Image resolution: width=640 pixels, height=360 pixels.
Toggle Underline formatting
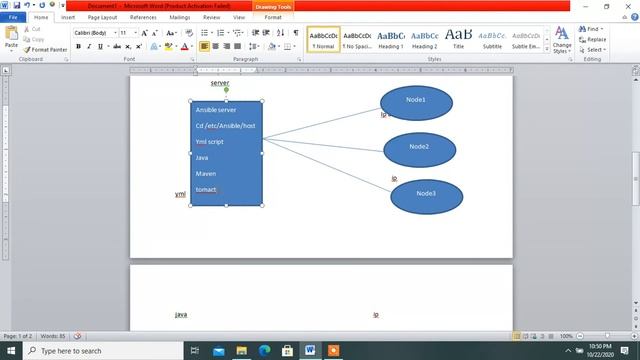[100, 47]
